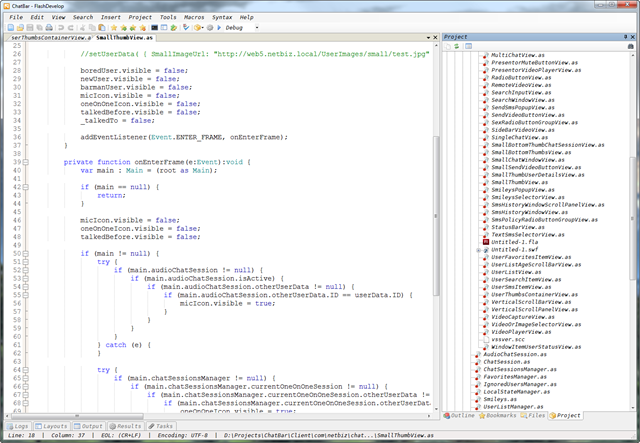Click the Open file folder icon

tap(20, 28)
